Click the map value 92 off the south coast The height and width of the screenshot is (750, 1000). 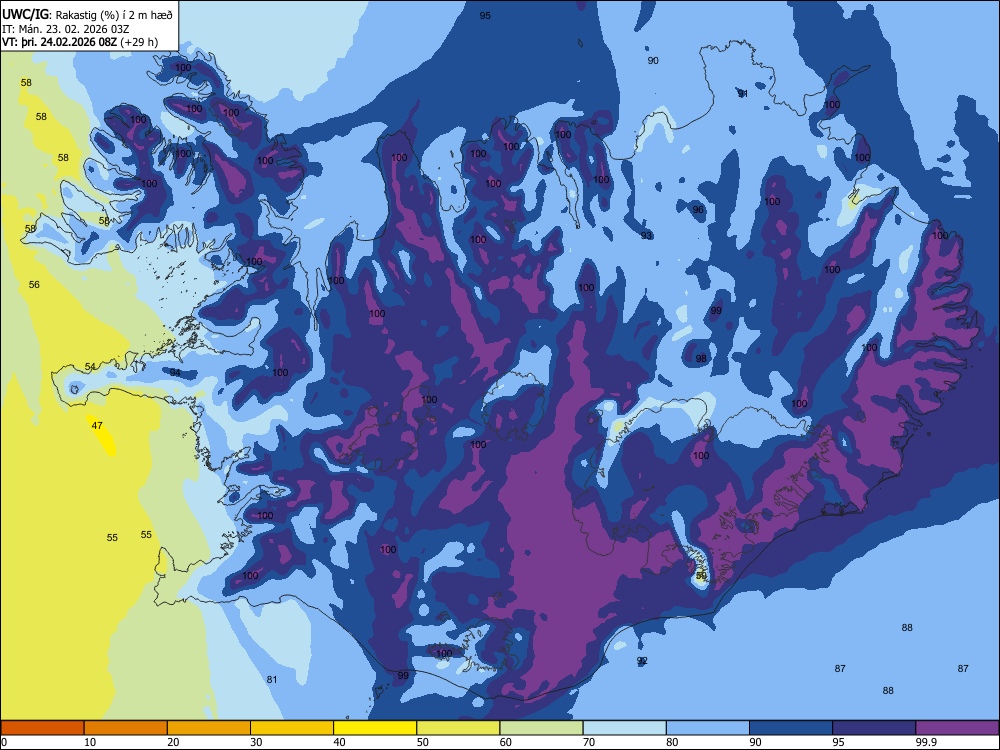point(642,661)
